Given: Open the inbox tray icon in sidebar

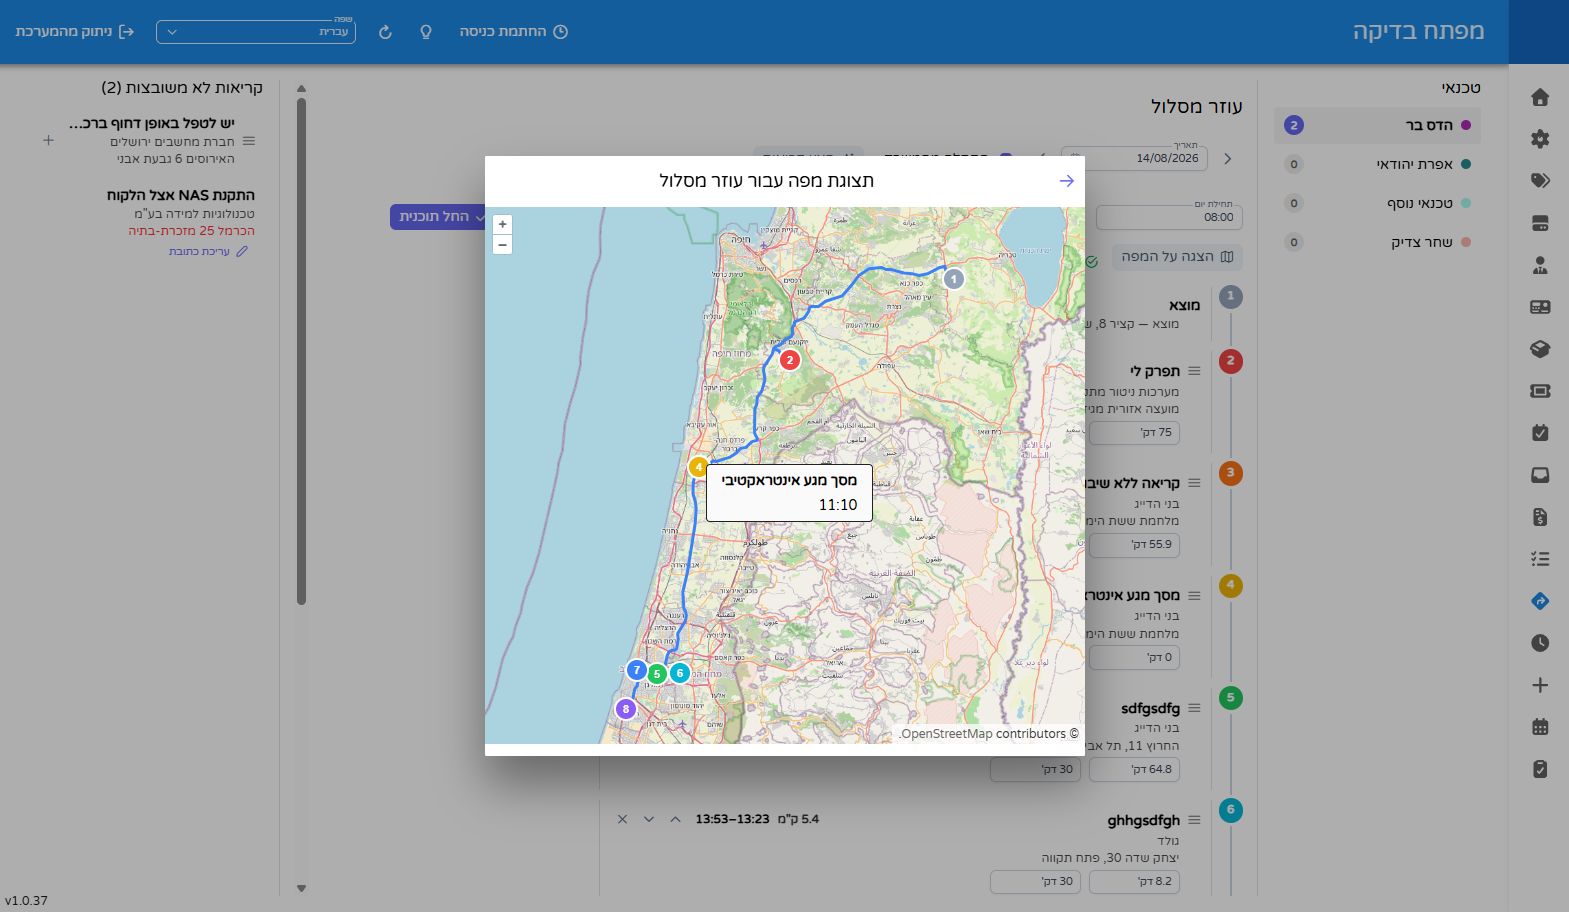Looking at the screenshot, I should coord(1540,475).
